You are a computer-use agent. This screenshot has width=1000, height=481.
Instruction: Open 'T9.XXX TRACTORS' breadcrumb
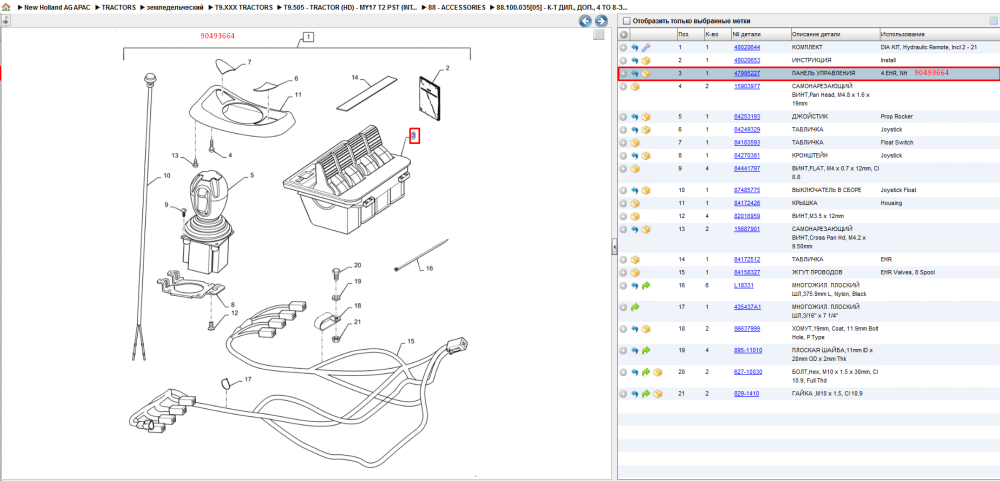point(244,7)
